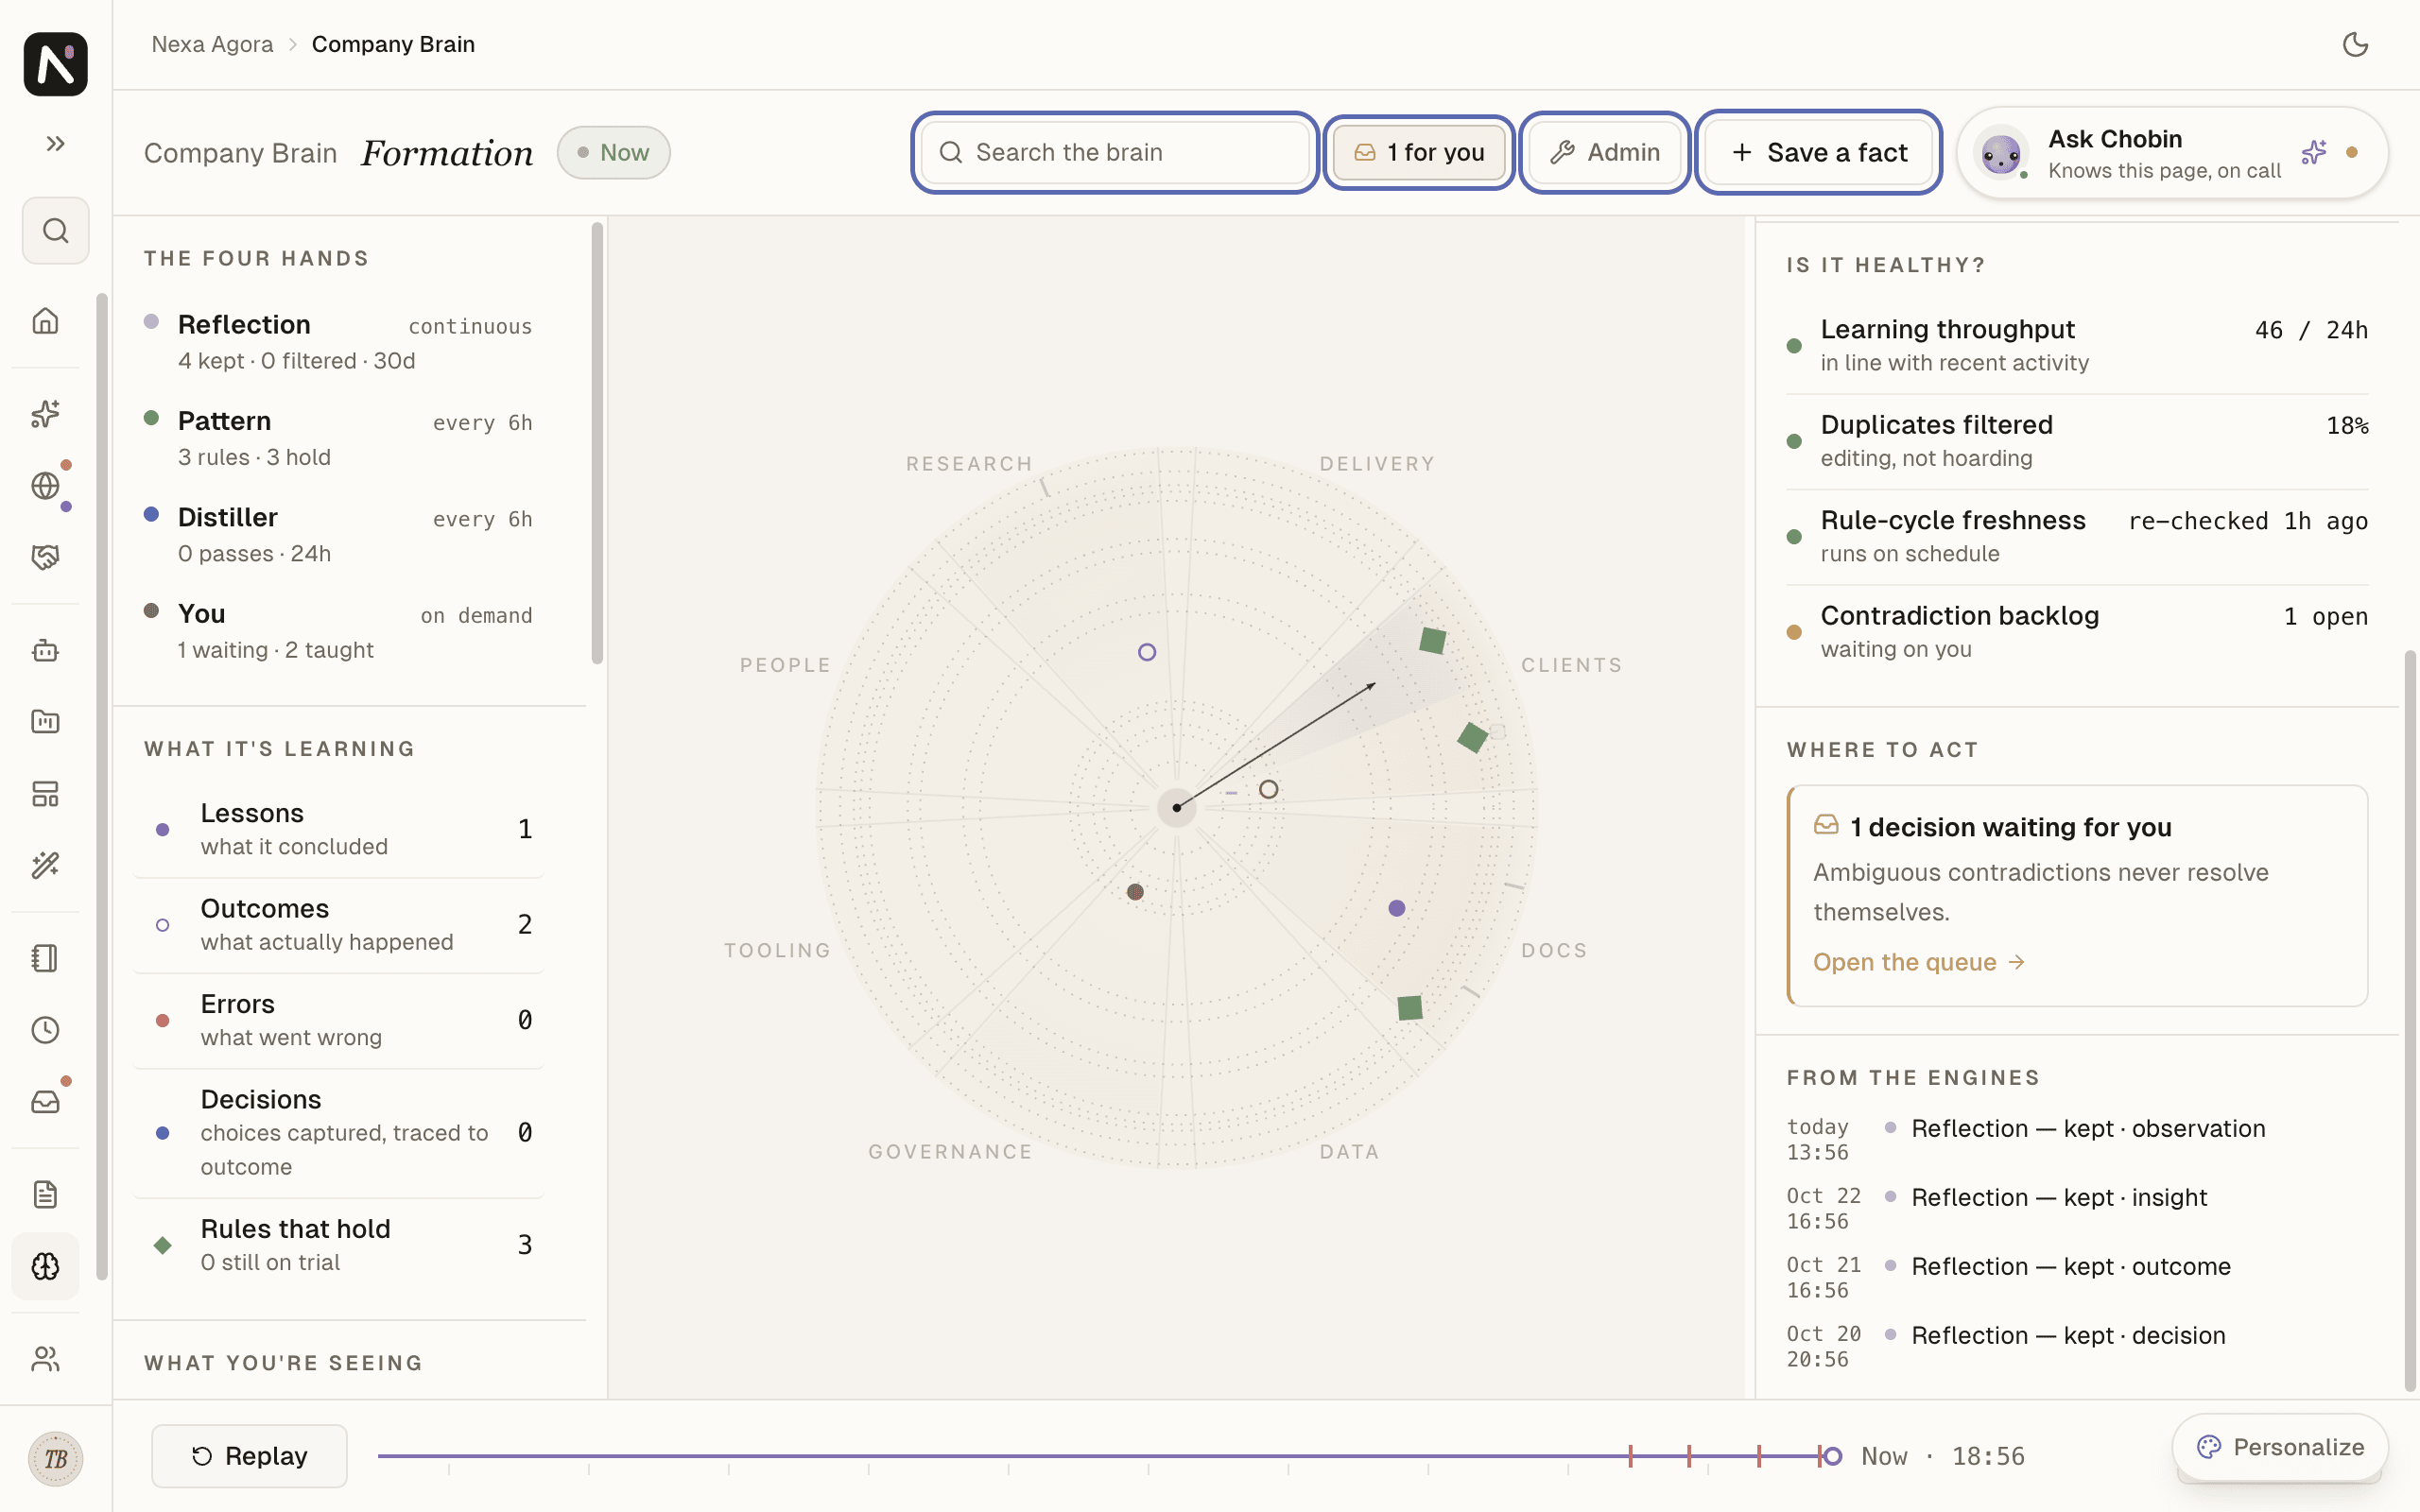The height and width of the screenshot is (1512, 2420).
Task: Go to the Home icon in sidebar
Action: tap(46, 321)
